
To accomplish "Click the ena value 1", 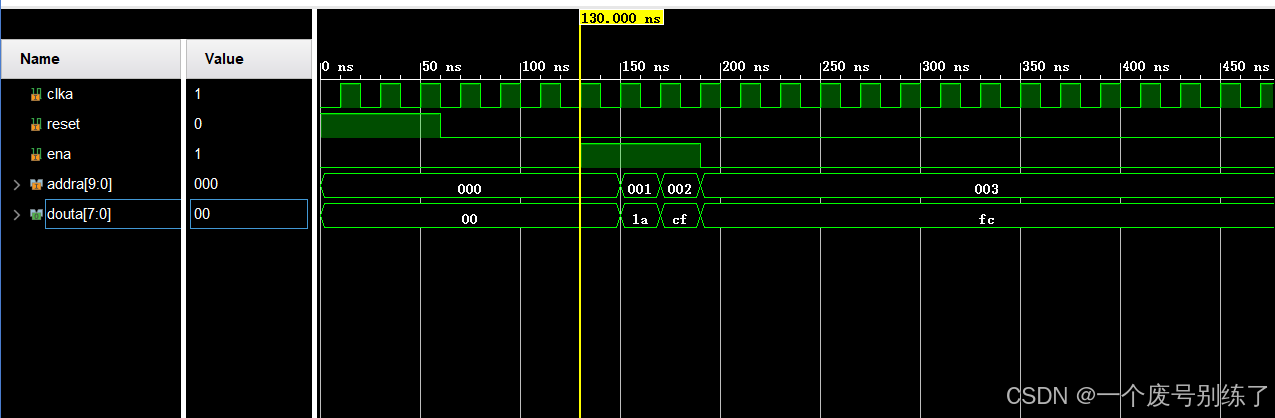I will click(198, 154).
